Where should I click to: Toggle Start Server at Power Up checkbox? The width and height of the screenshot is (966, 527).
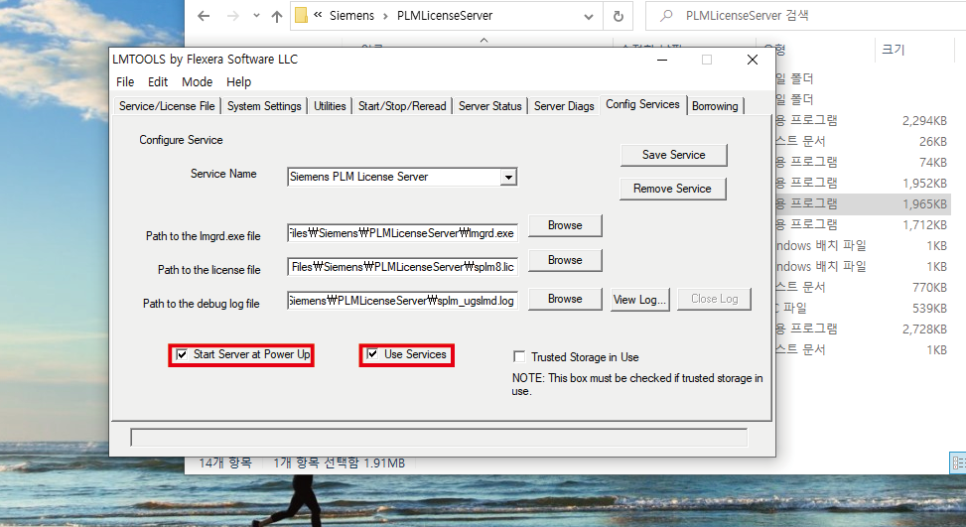coord(182,354)
